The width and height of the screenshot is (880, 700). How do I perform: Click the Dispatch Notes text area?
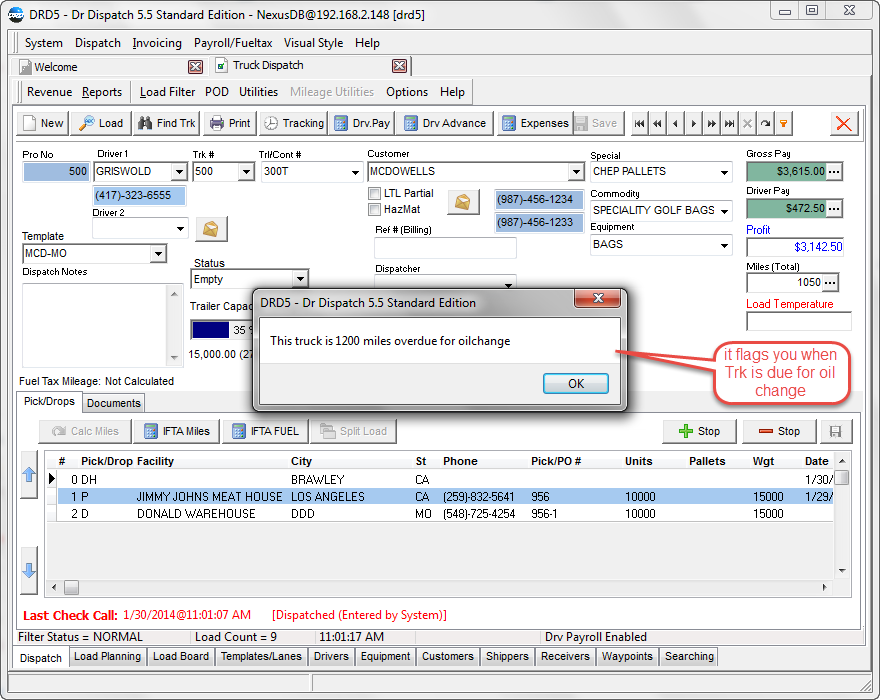95,325
